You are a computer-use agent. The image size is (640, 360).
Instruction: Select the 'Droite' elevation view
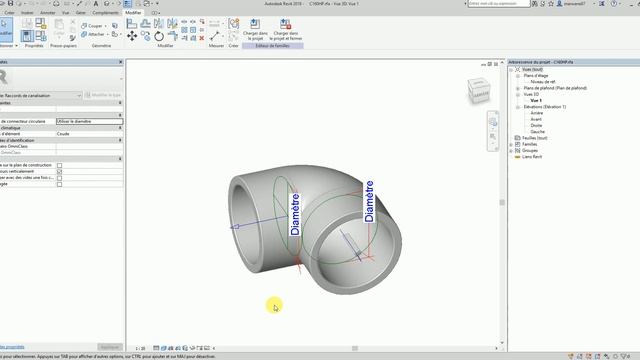click(x=536, y=125)
